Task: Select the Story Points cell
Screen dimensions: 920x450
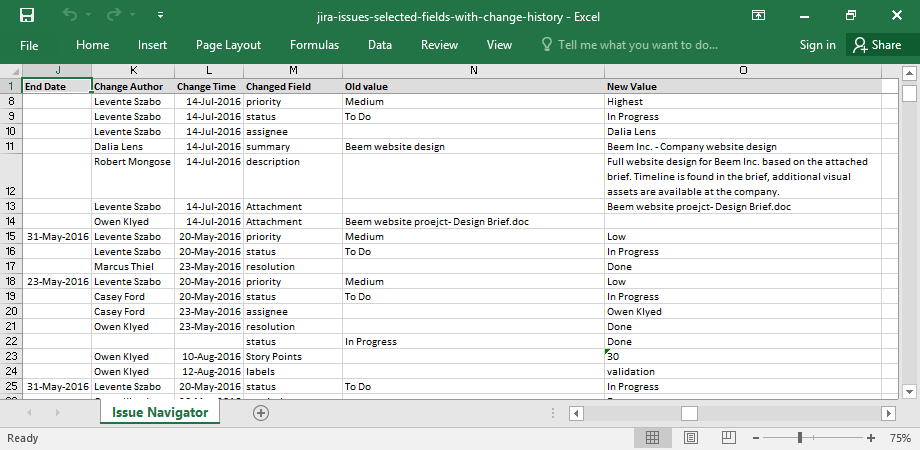Action: (293, 357)
